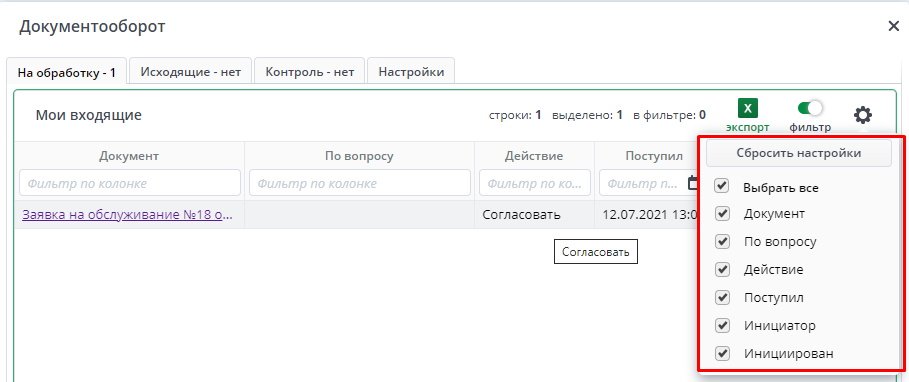909x382 pixels.
Task: Click the По вопросу column header
Action: point(359,156)
